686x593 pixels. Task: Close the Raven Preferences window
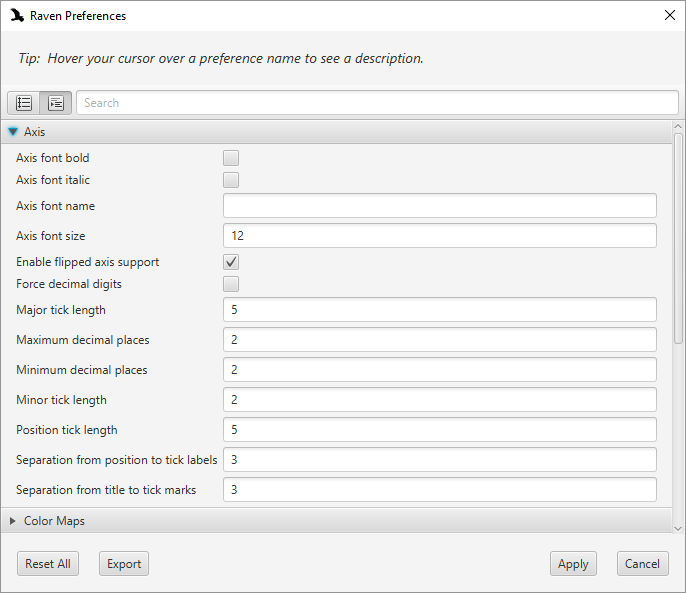click(x=669, y=15)
